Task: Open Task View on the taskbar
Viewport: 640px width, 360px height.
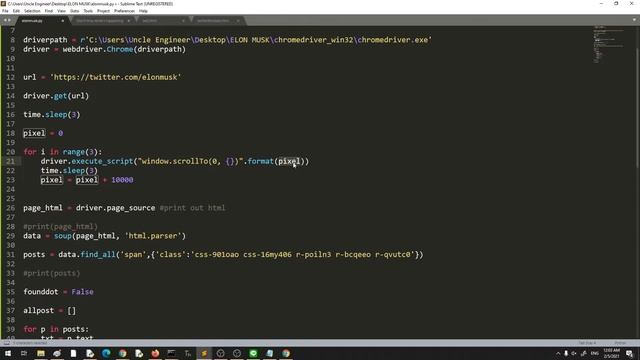Action: coord(24,353)
